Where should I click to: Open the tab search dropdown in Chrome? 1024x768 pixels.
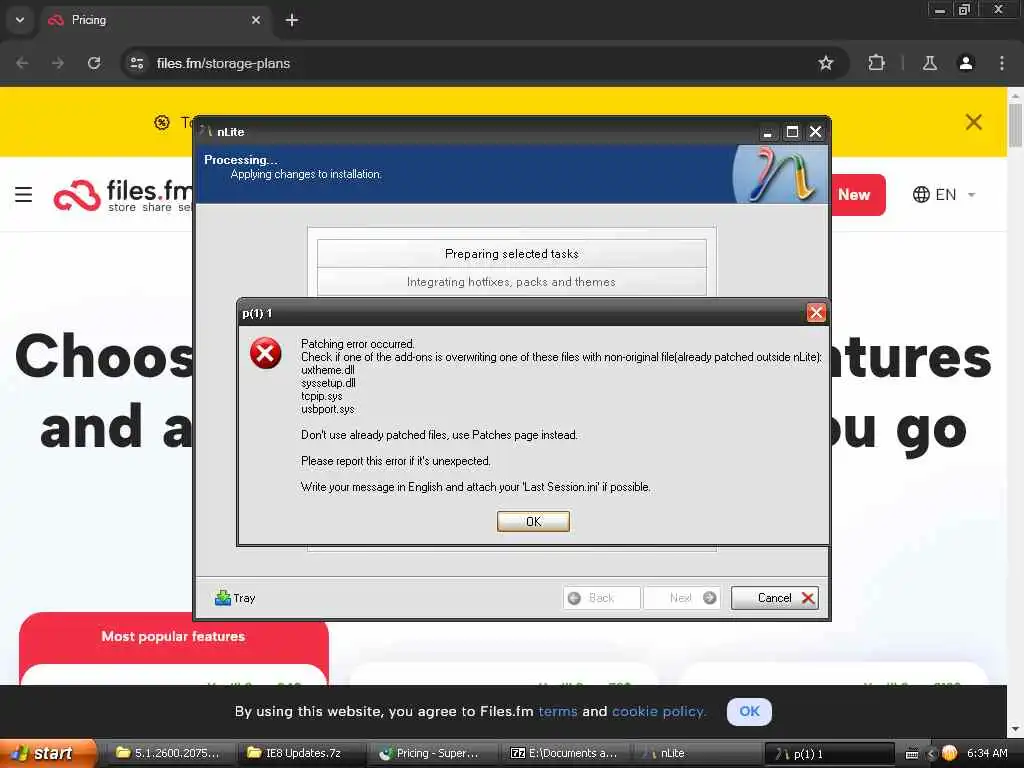coord(20,20)
